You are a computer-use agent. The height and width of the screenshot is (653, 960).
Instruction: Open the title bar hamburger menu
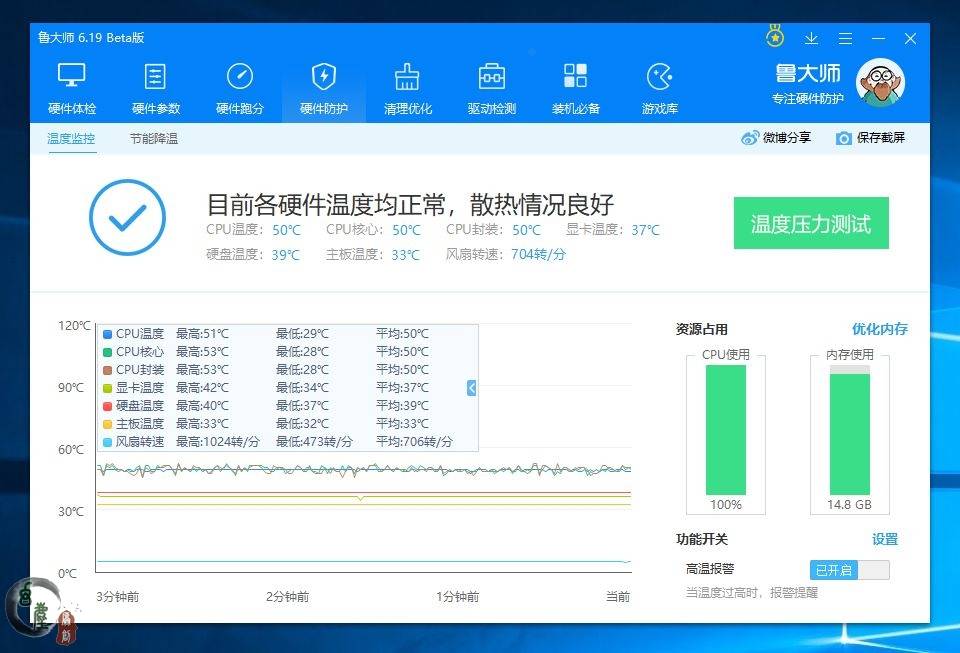(845, 38)
